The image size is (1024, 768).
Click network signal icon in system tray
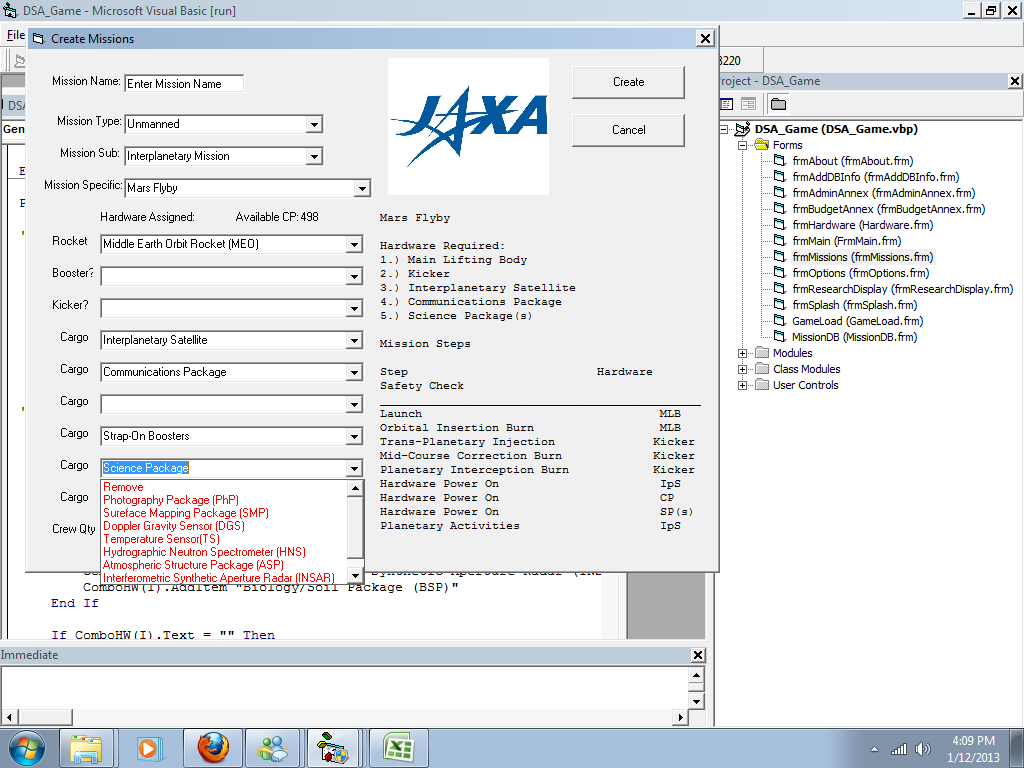(x=899, y=749)
